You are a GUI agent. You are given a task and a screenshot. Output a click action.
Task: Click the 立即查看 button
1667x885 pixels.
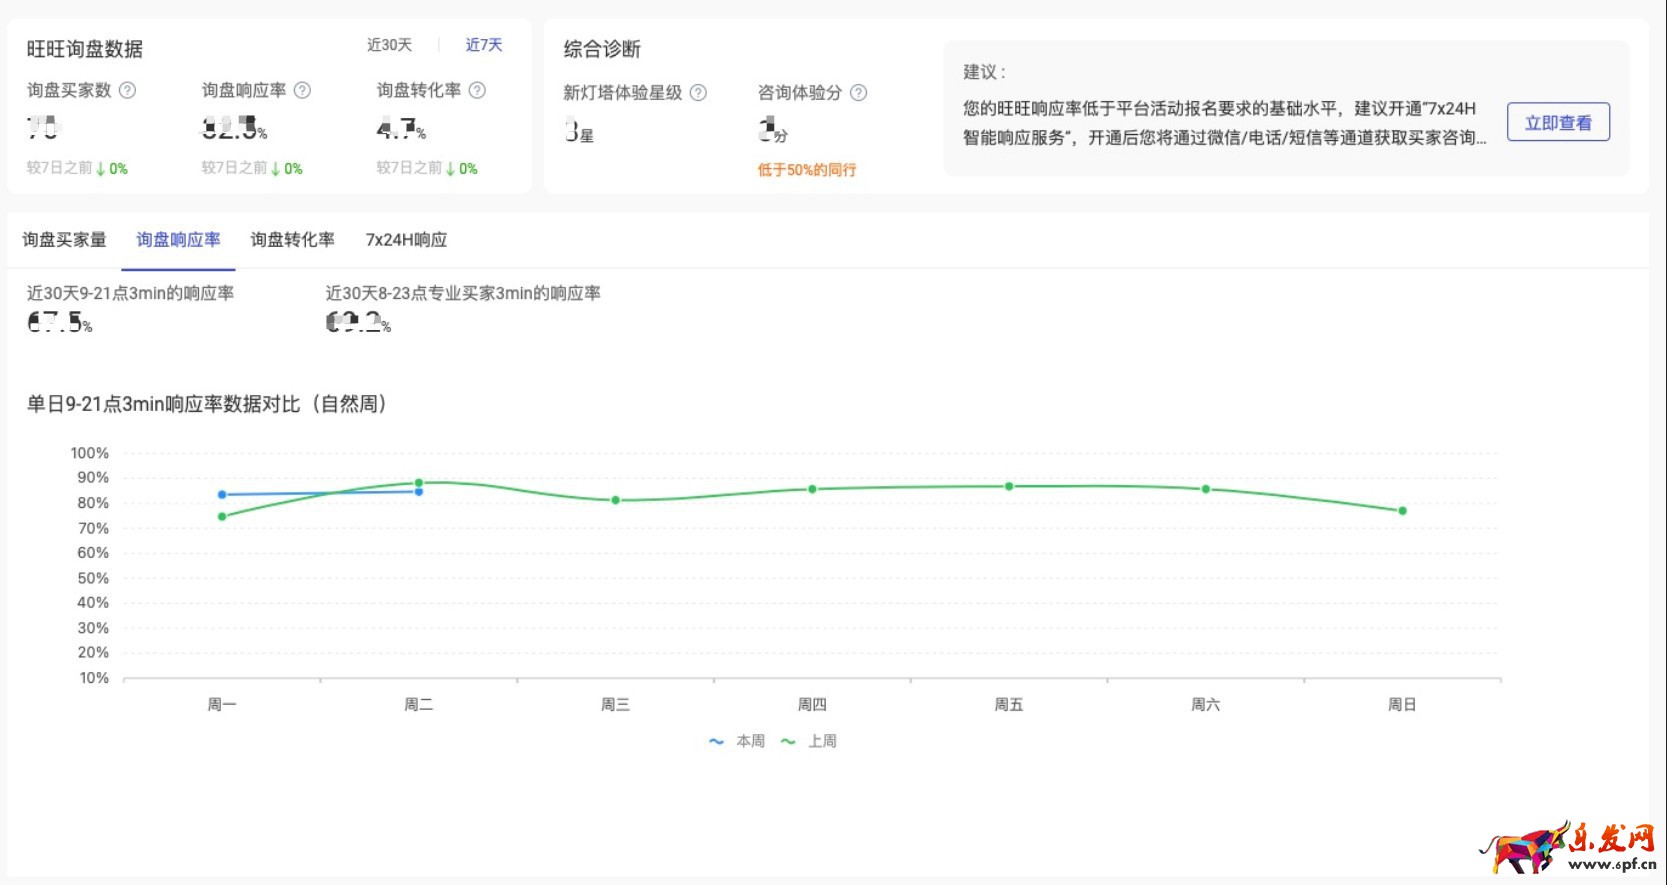(x=1557, y=122)
